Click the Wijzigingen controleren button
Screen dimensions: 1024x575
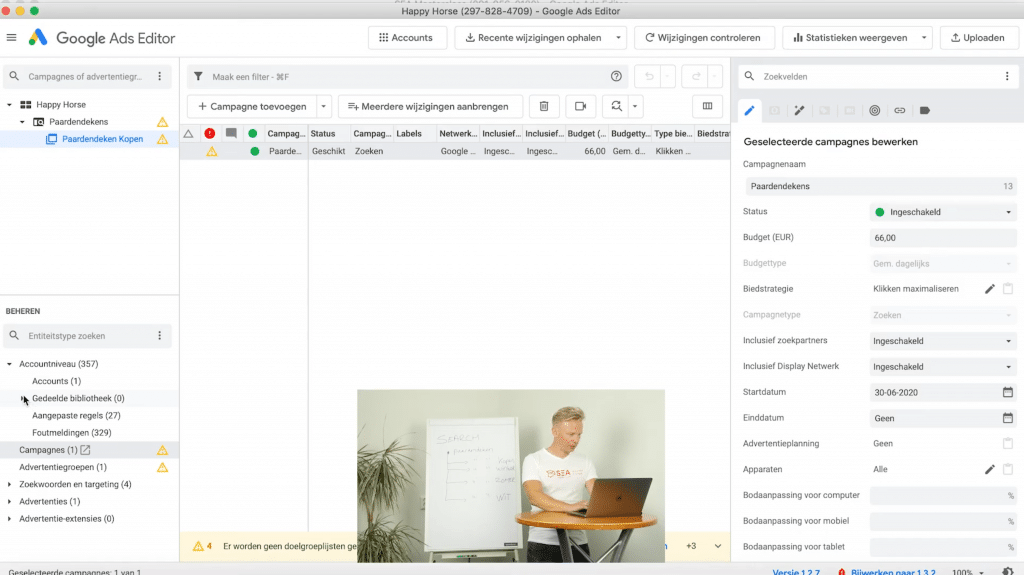coord(703,38)
